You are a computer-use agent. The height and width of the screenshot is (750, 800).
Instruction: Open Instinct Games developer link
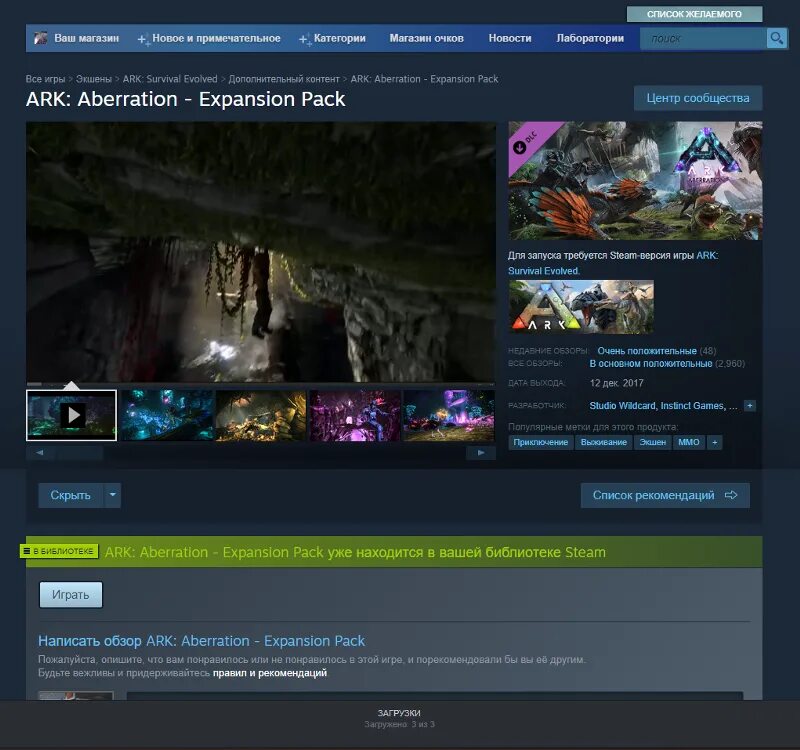692,406
